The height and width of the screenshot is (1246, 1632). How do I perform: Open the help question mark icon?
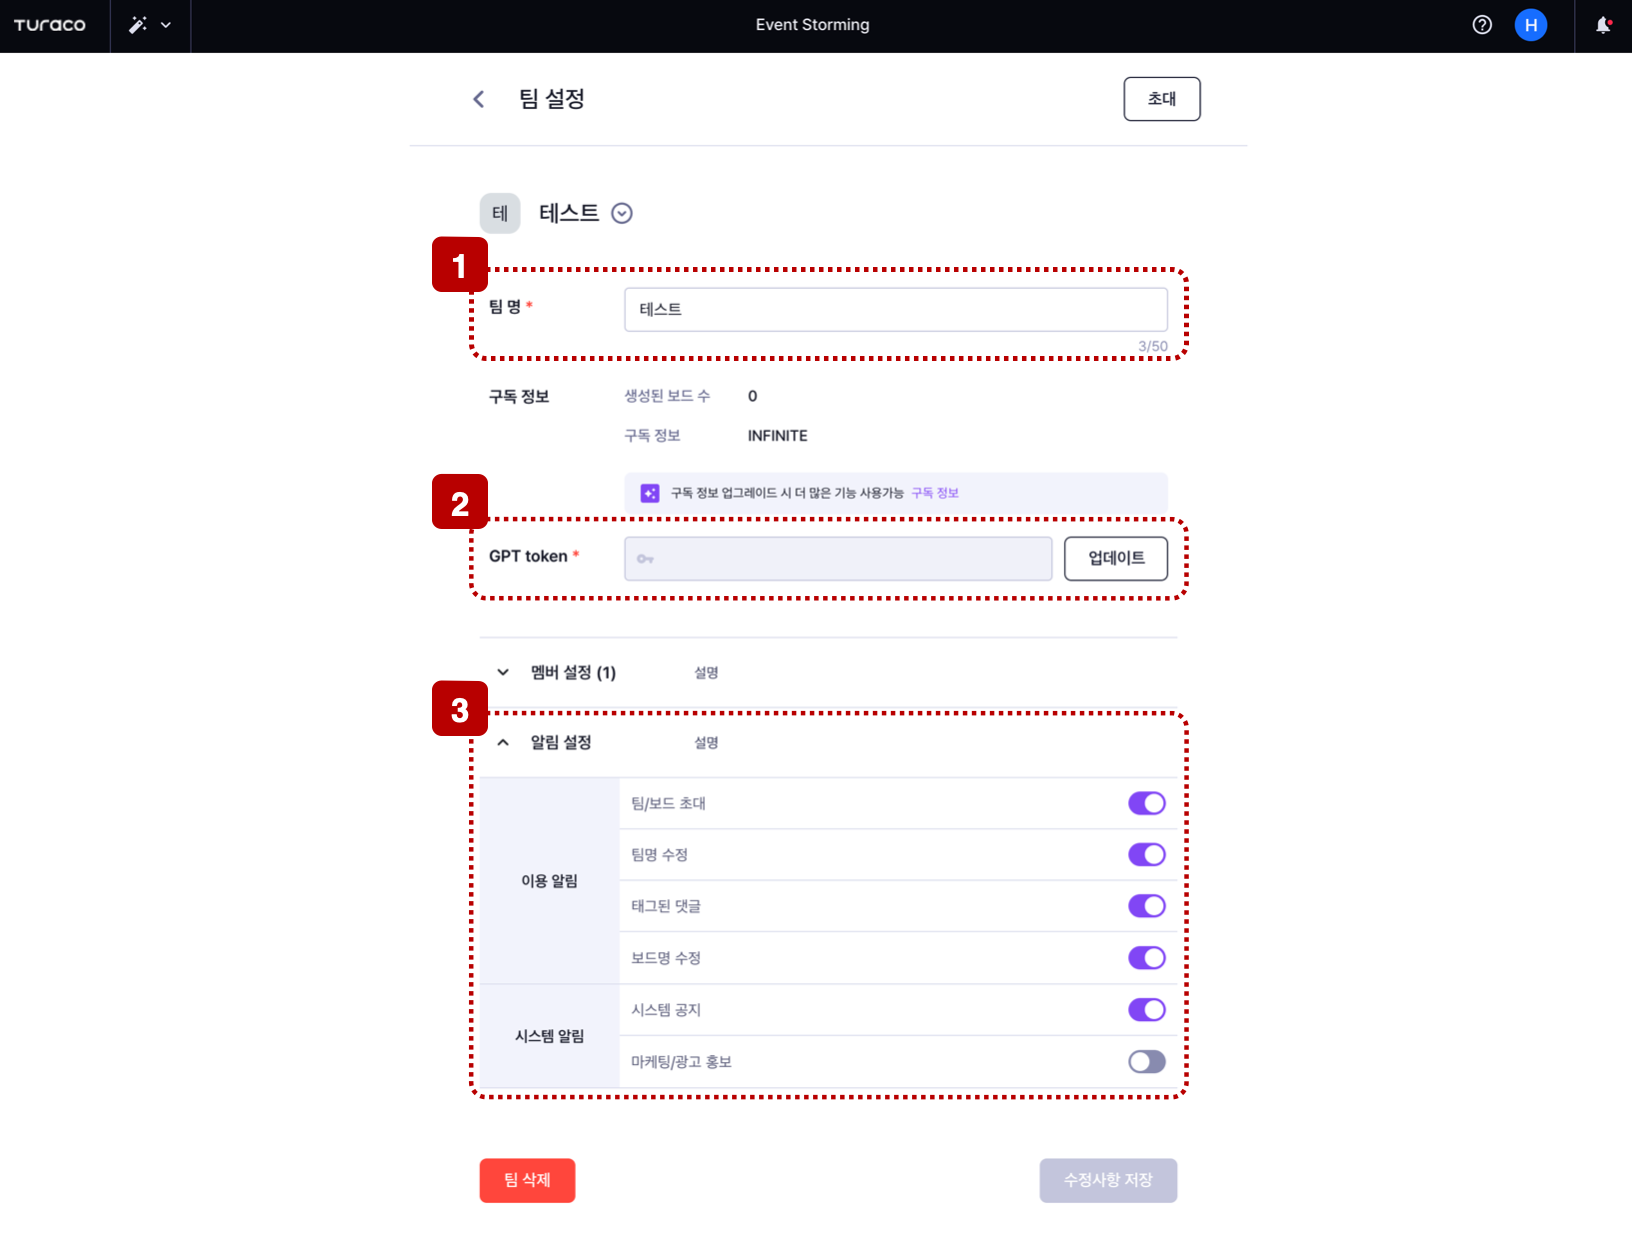point(1482,25)
